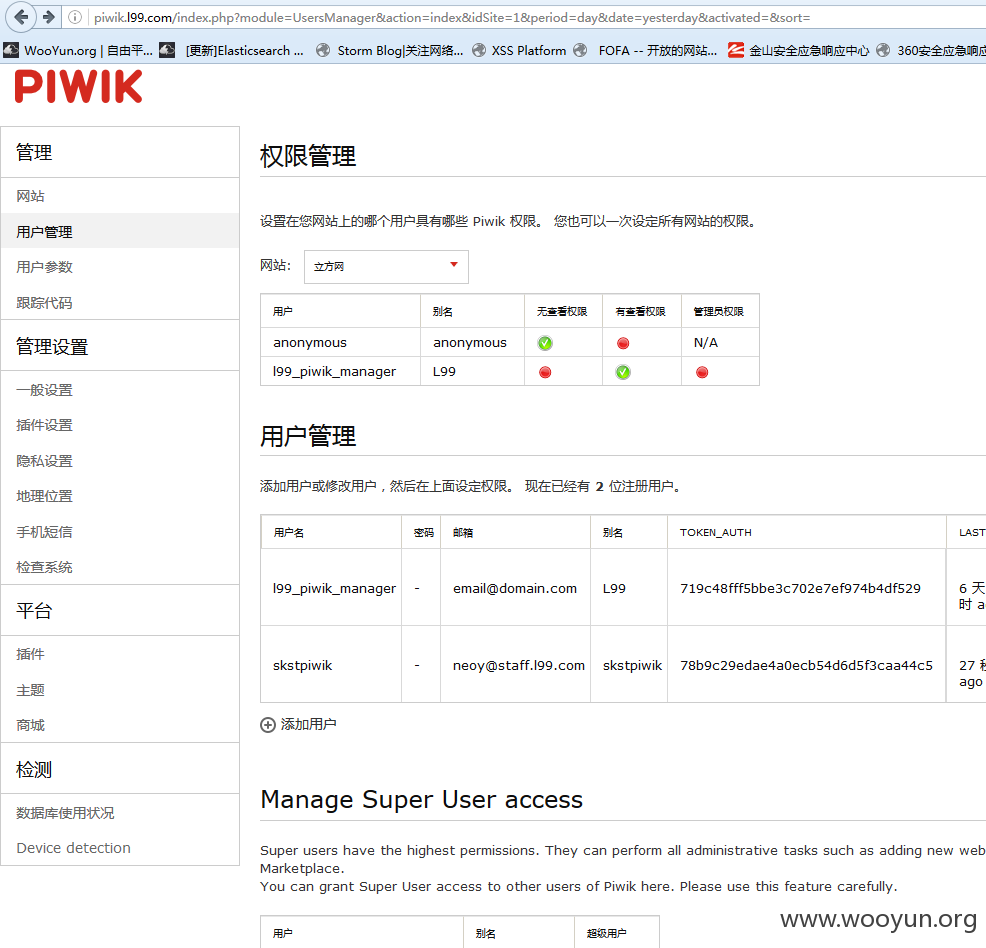986x948 pixels.
Task: Click 超级用户 column header
Action: pyautogui.click(x=606, y=934)
